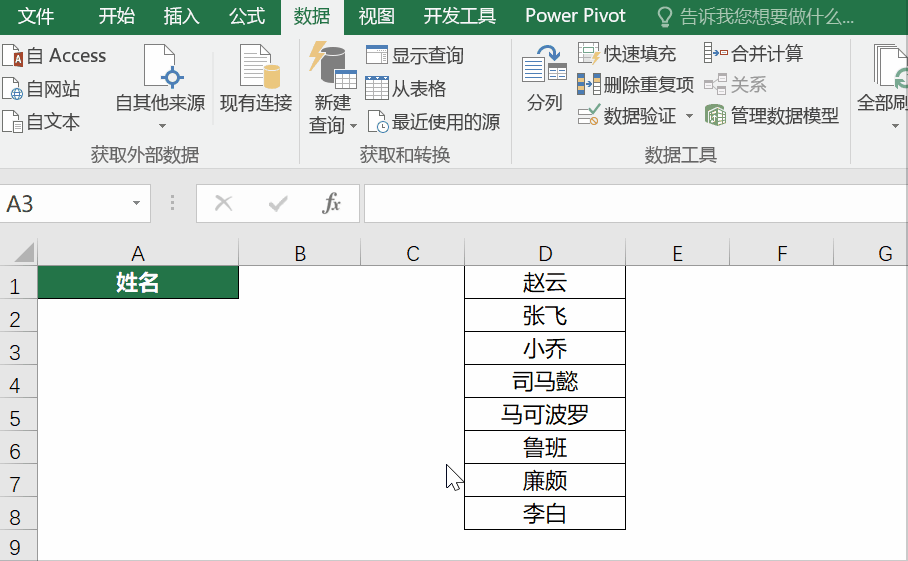Select row 8 header
The height and width of the screenshot is (561, 908).
(x=18, y=514)
